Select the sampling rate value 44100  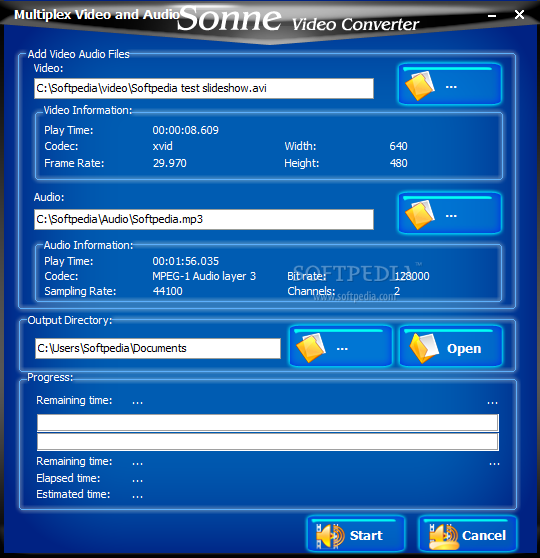point(167,291)
